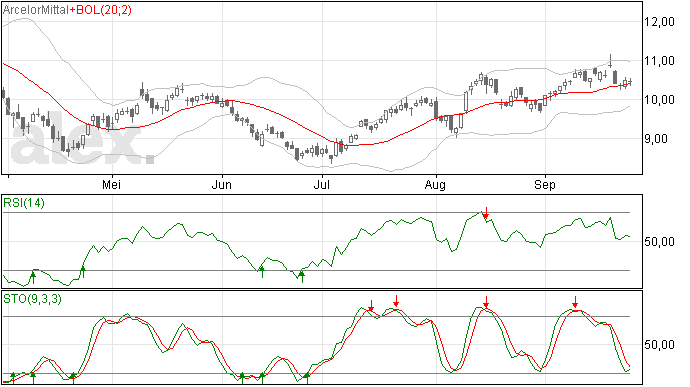Click the STO(9,3,3) panel label
The width and height of the screenshot is (690, 387).
coord(33,299)
